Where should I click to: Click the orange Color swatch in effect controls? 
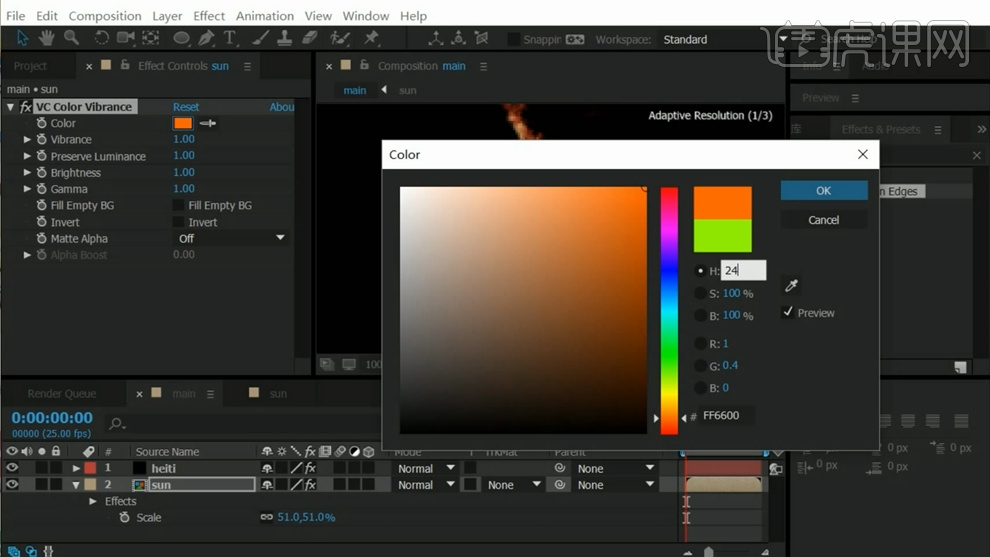(x=183, y=123)
